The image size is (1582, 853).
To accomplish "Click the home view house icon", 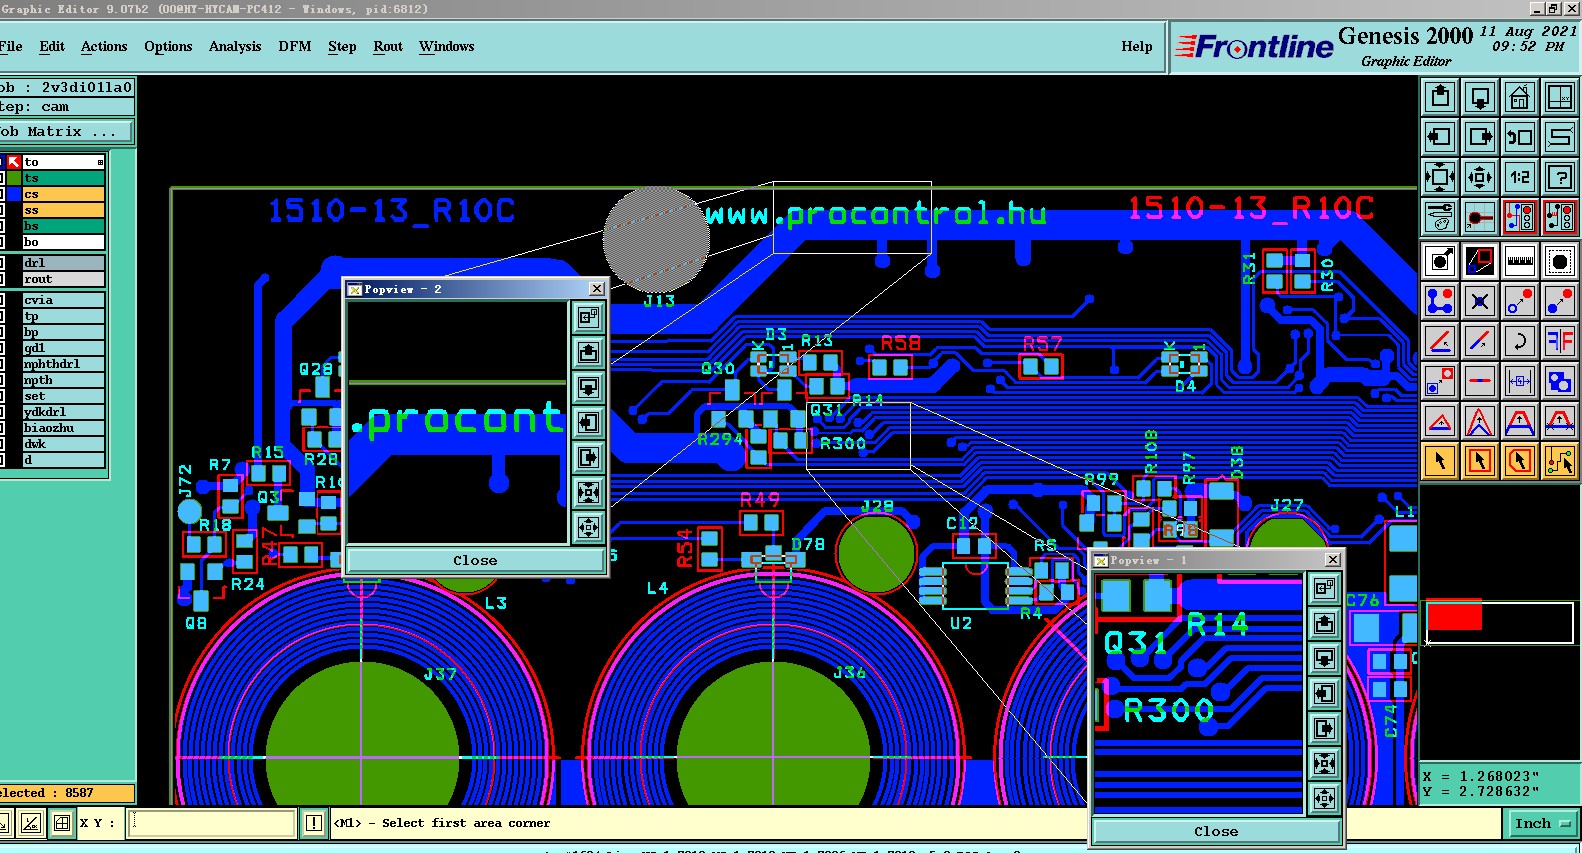I will (1520, 97).
